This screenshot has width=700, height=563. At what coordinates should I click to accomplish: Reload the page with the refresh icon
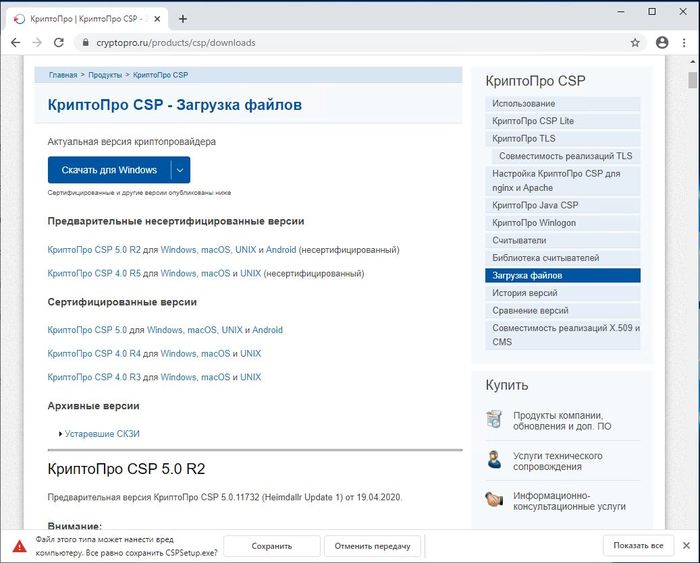point(58,42)
